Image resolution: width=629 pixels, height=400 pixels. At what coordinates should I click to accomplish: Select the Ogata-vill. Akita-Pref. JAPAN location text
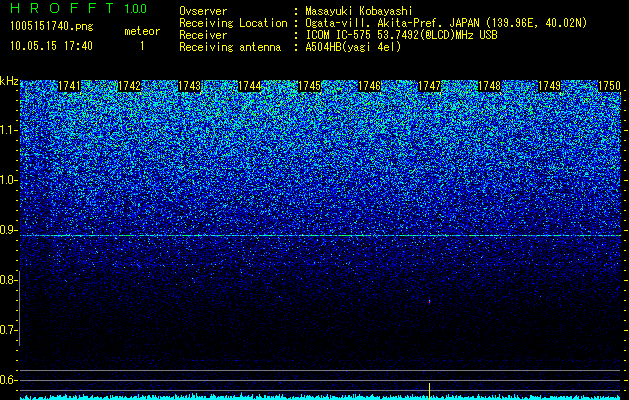coord(446,23)
